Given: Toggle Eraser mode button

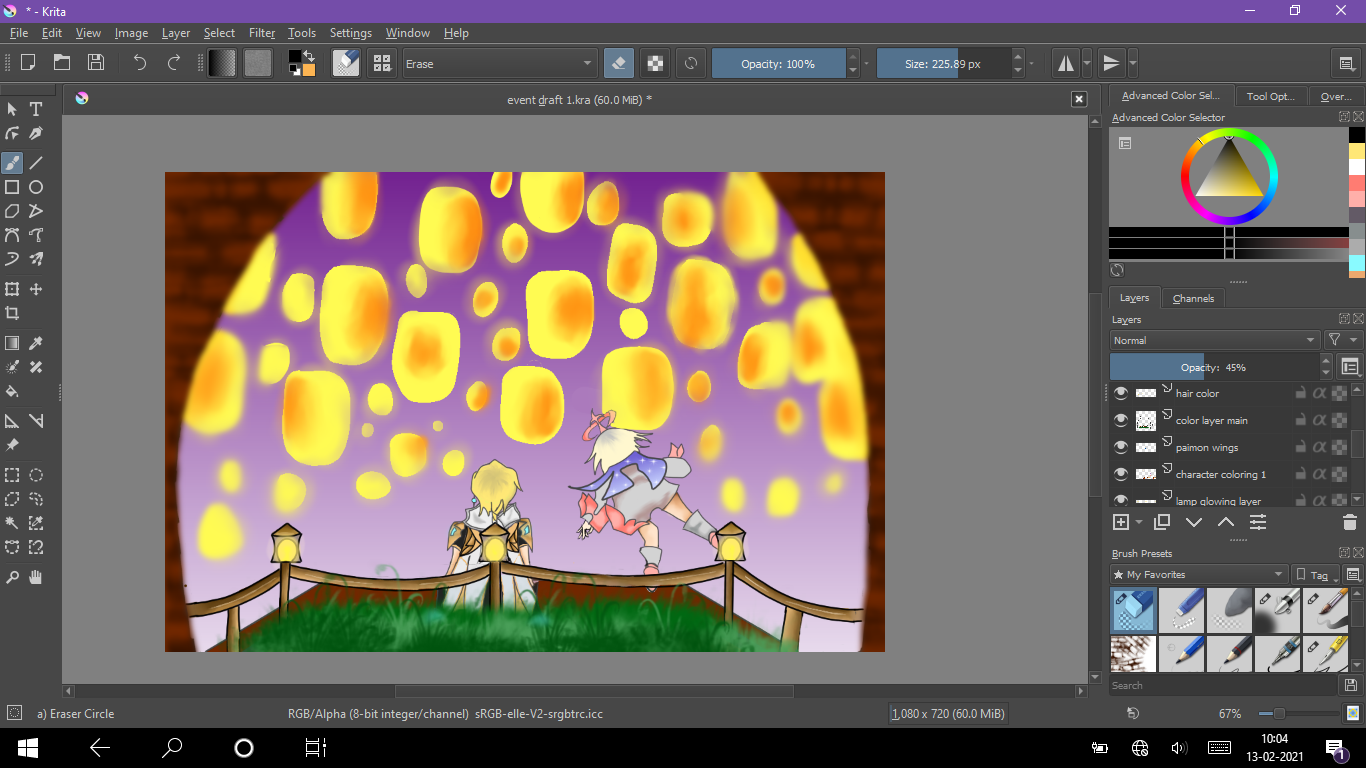Looking at the screenshot, I should click(618, 63).
